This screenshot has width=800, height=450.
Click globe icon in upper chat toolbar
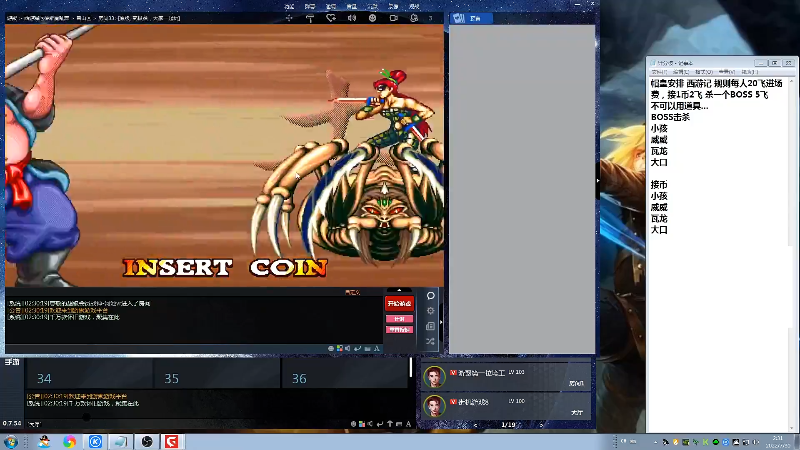pos(331,348)
